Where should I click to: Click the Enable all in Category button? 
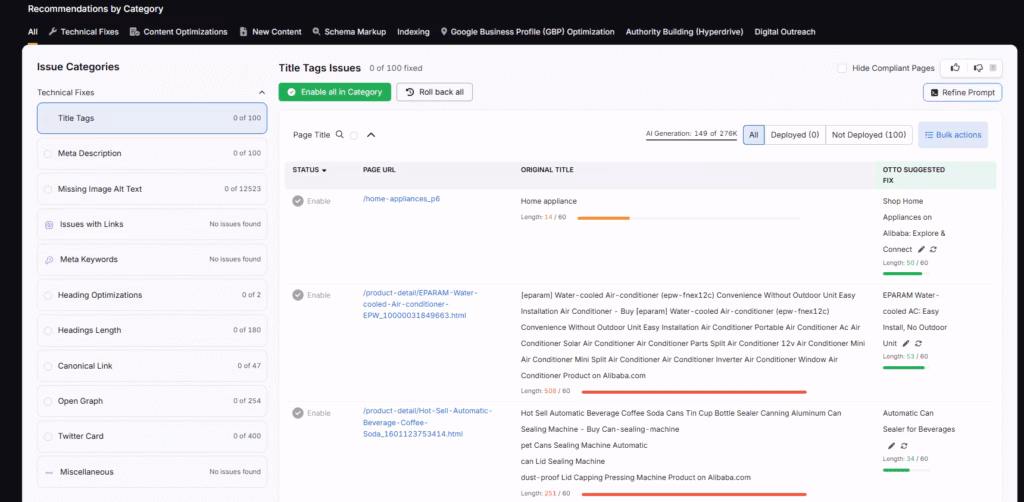(334, 92)
